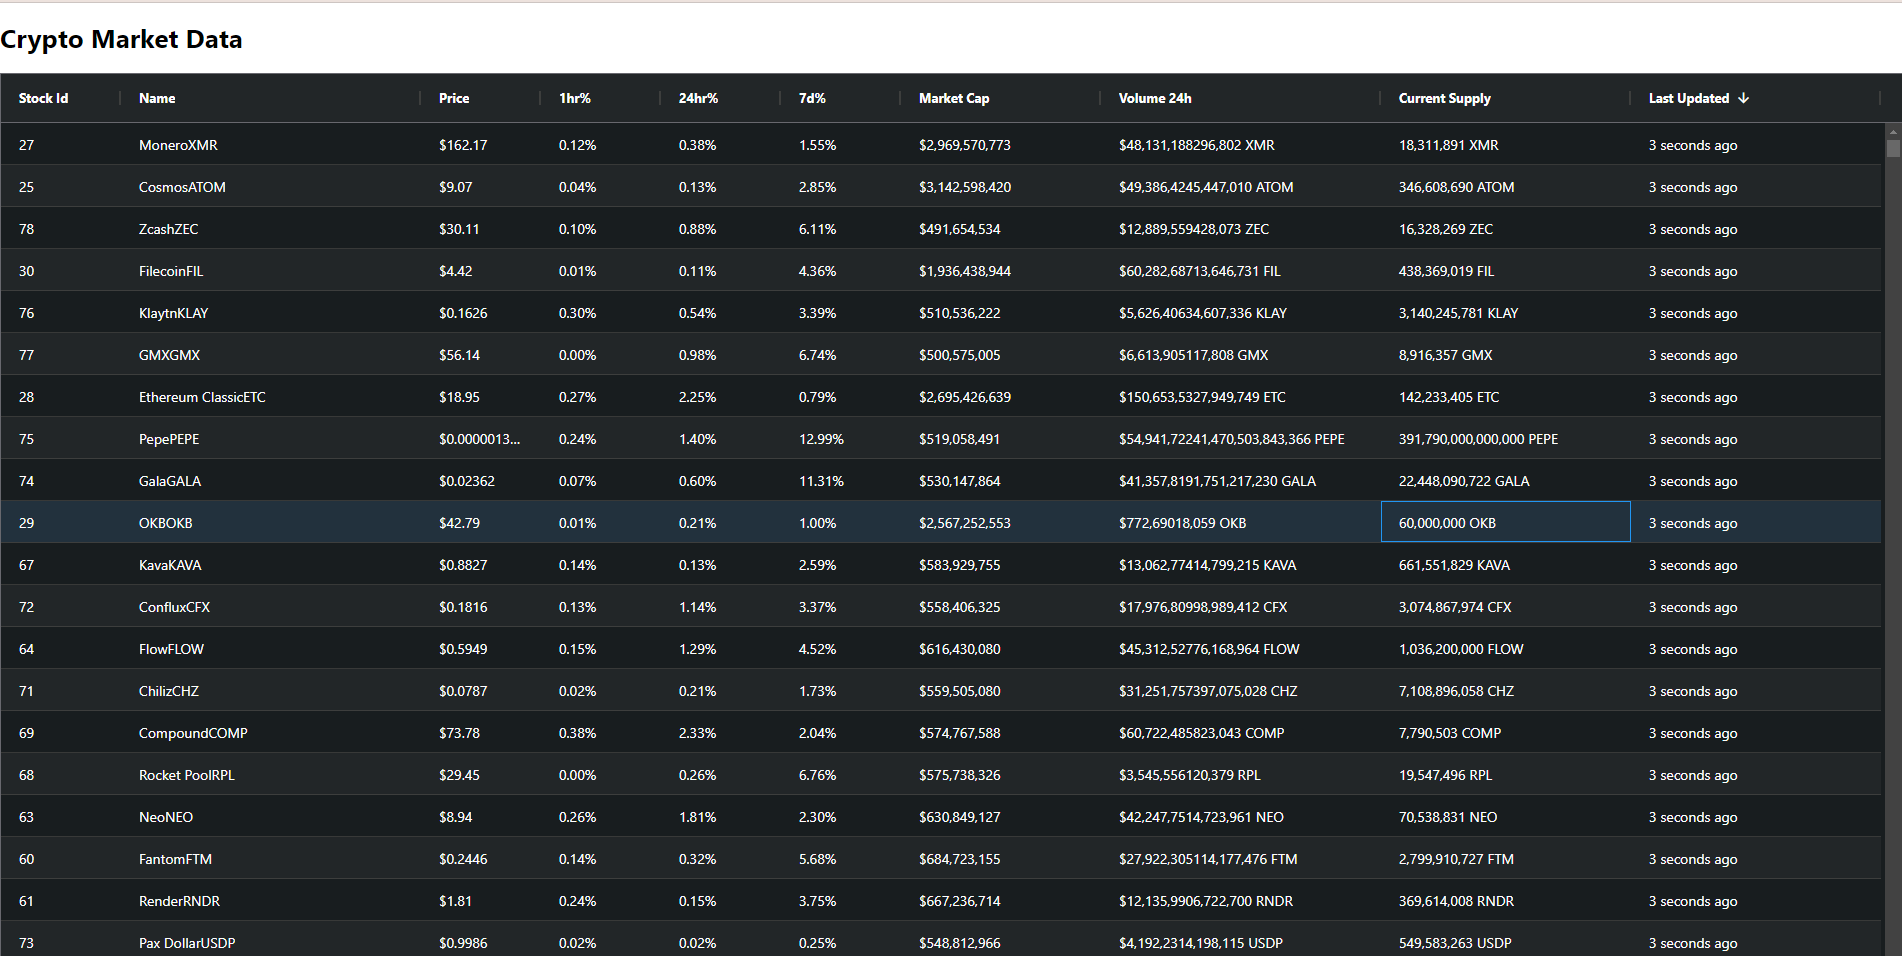Select the MoneroXMR name cell

point(271,145)
